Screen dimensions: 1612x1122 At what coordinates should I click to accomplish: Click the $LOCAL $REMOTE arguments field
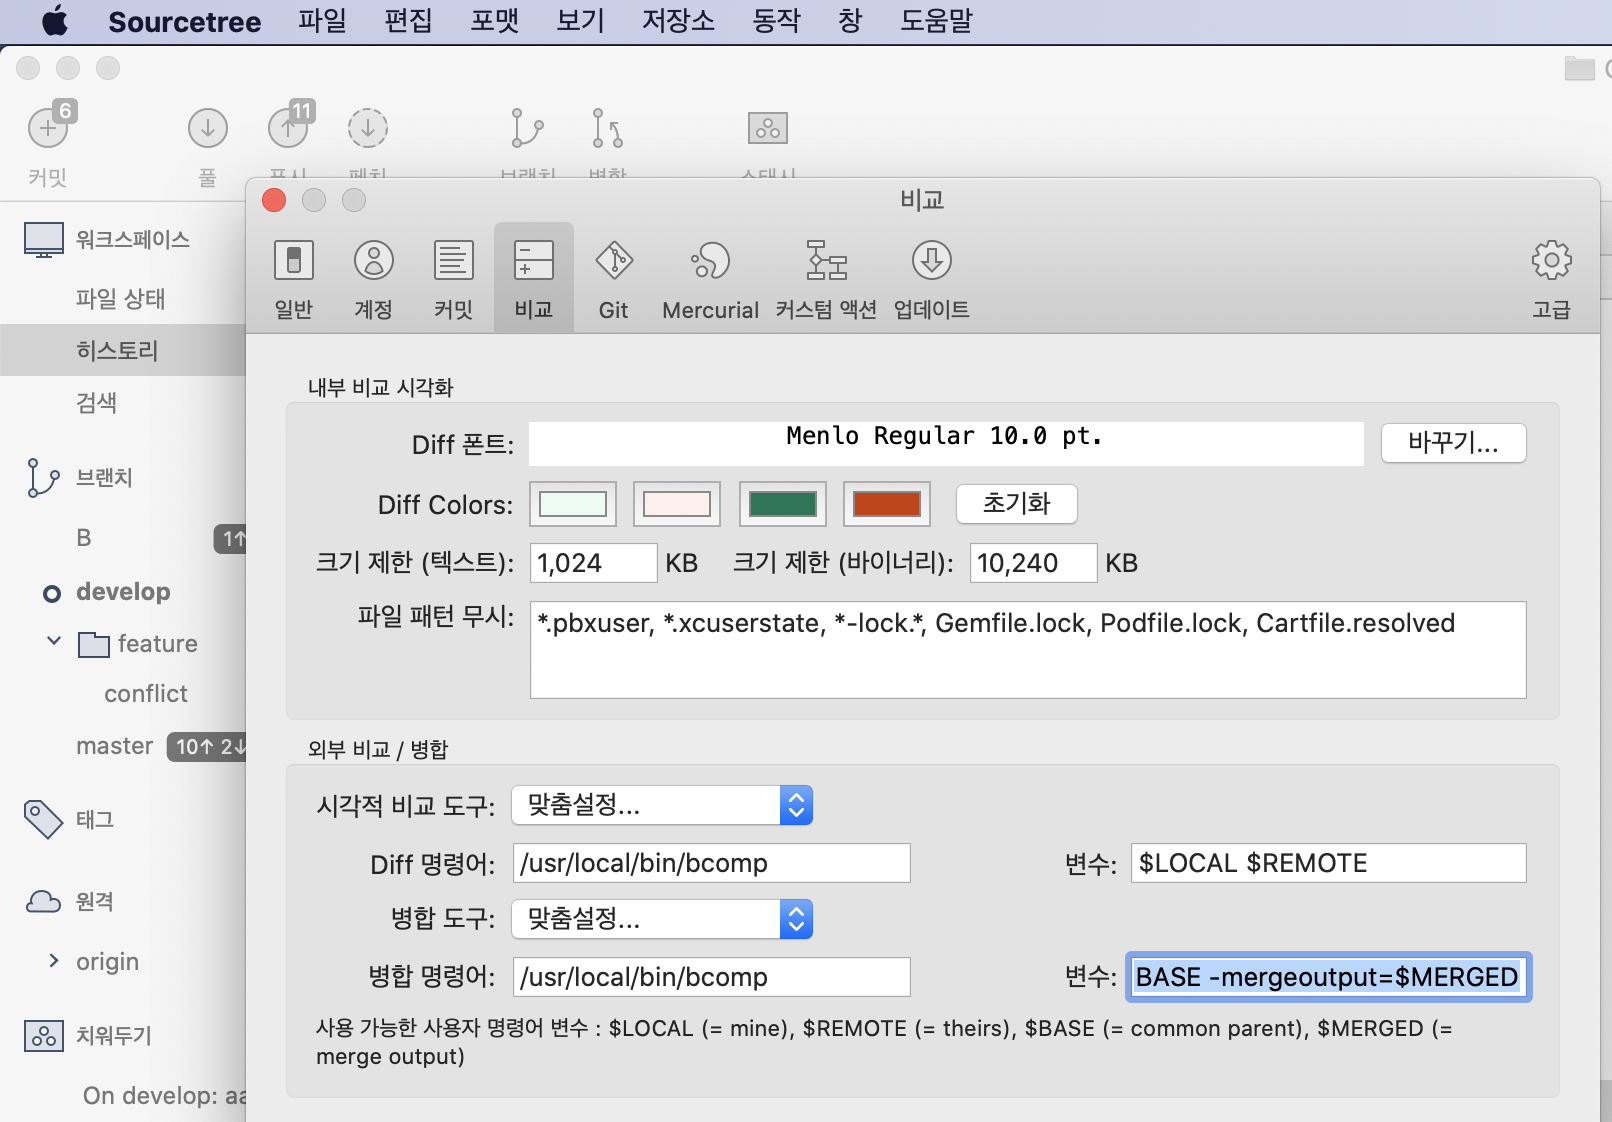pos(1329,863)
